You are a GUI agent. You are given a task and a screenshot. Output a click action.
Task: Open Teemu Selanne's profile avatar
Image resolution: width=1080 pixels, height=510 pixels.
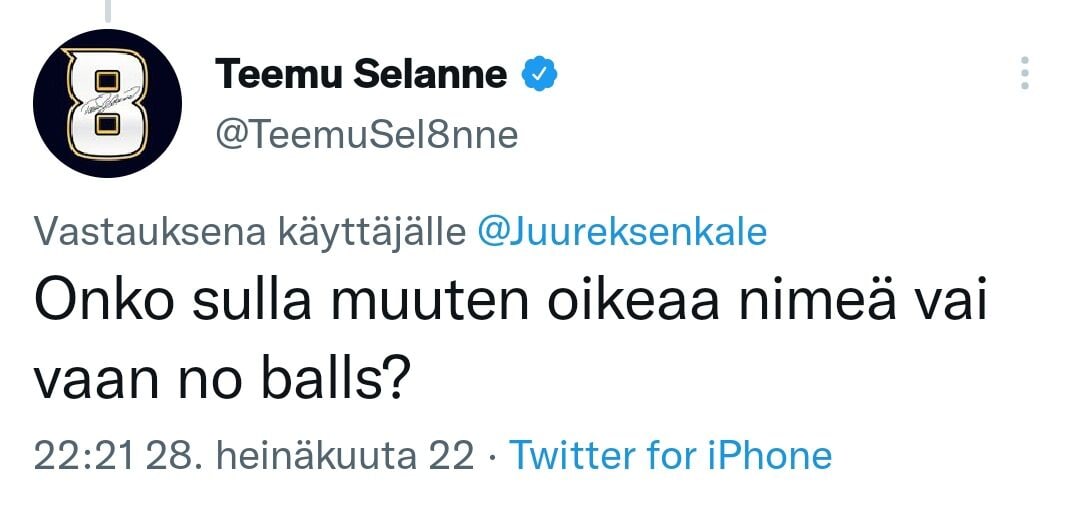coord(107,104)
